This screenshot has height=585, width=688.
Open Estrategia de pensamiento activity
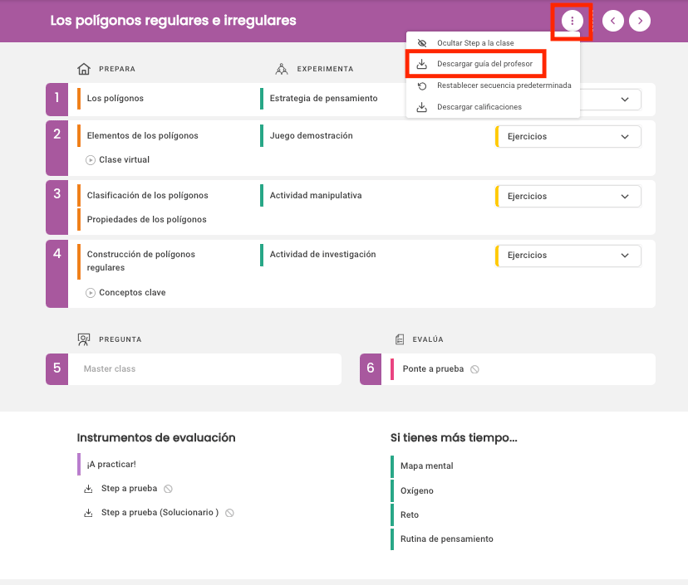[323, 98]
